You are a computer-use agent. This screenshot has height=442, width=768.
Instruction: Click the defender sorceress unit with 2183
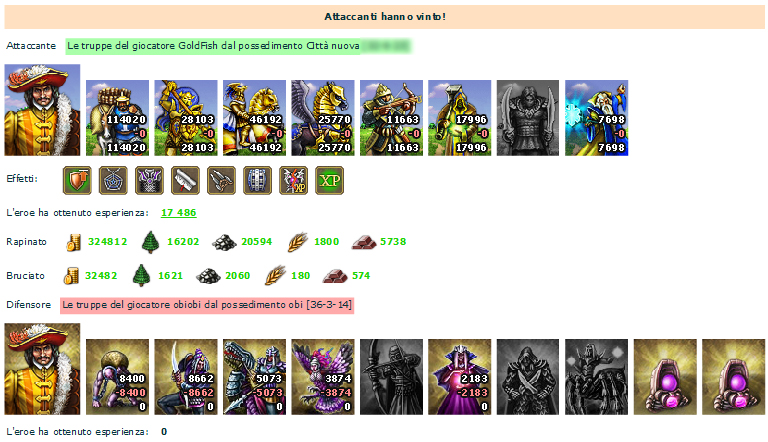[x=459, y=377]
